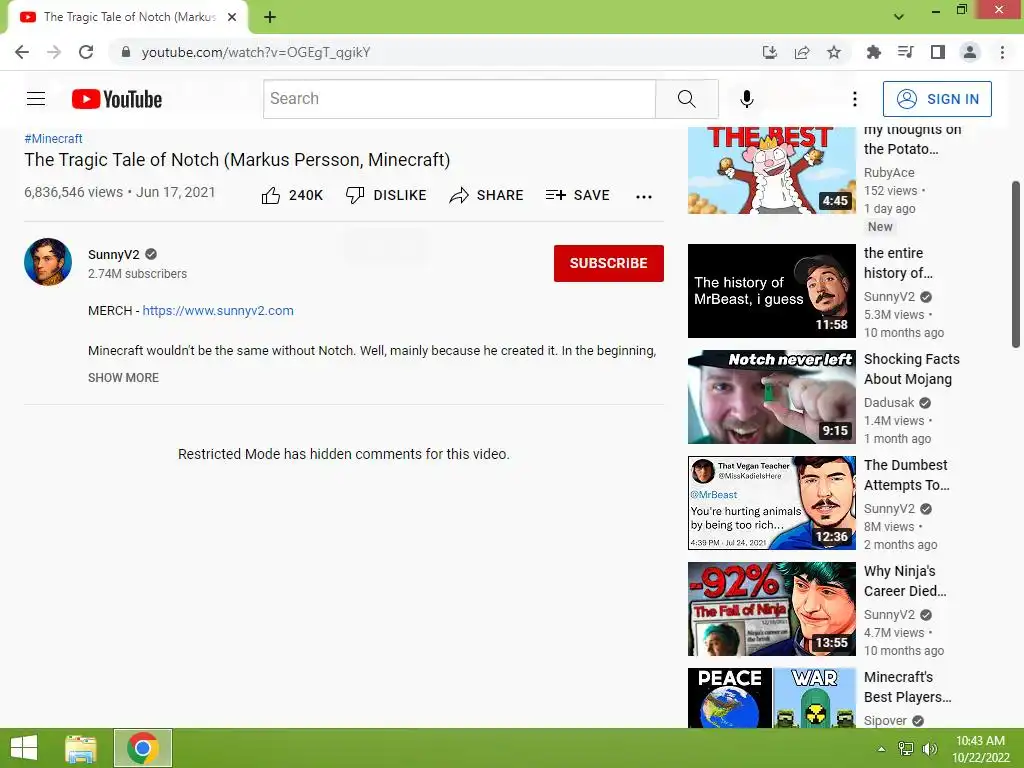The image size is (1024, 768).
Task: Open sunnyv2.com merch link
Action: pos(218,310)
